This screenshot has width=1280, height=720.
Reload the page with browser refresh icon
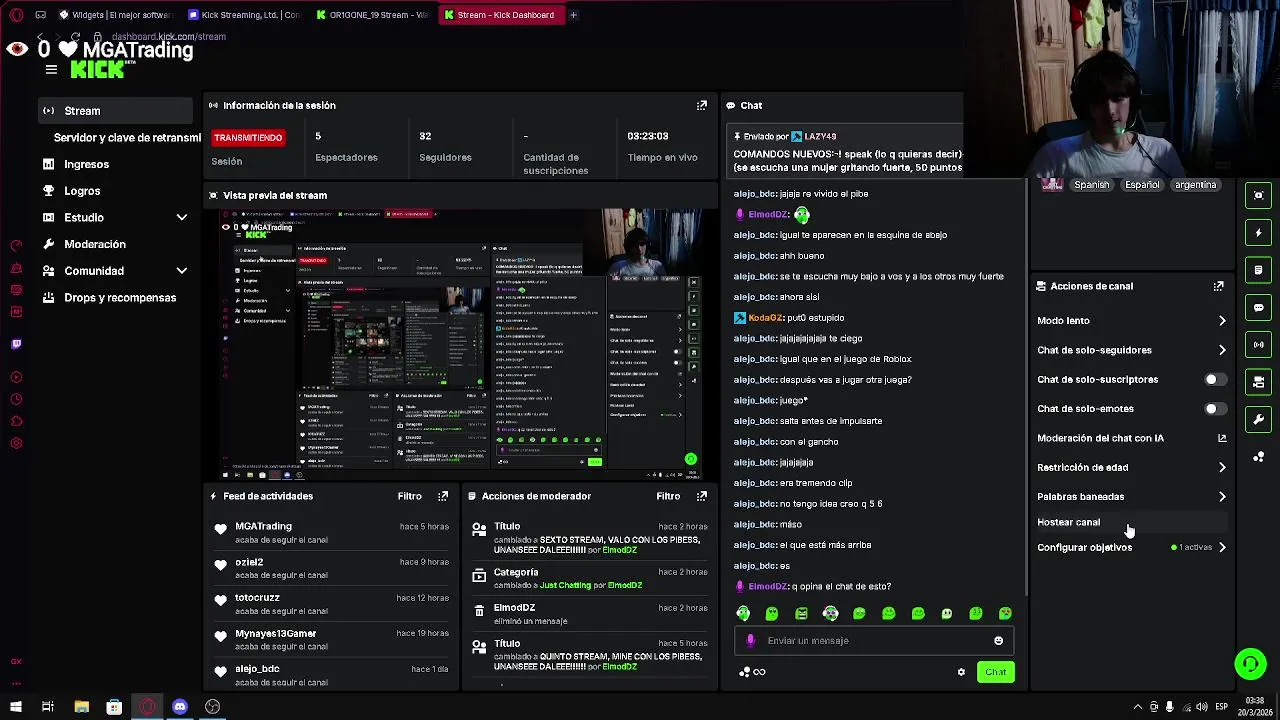(x=75, y=37)
